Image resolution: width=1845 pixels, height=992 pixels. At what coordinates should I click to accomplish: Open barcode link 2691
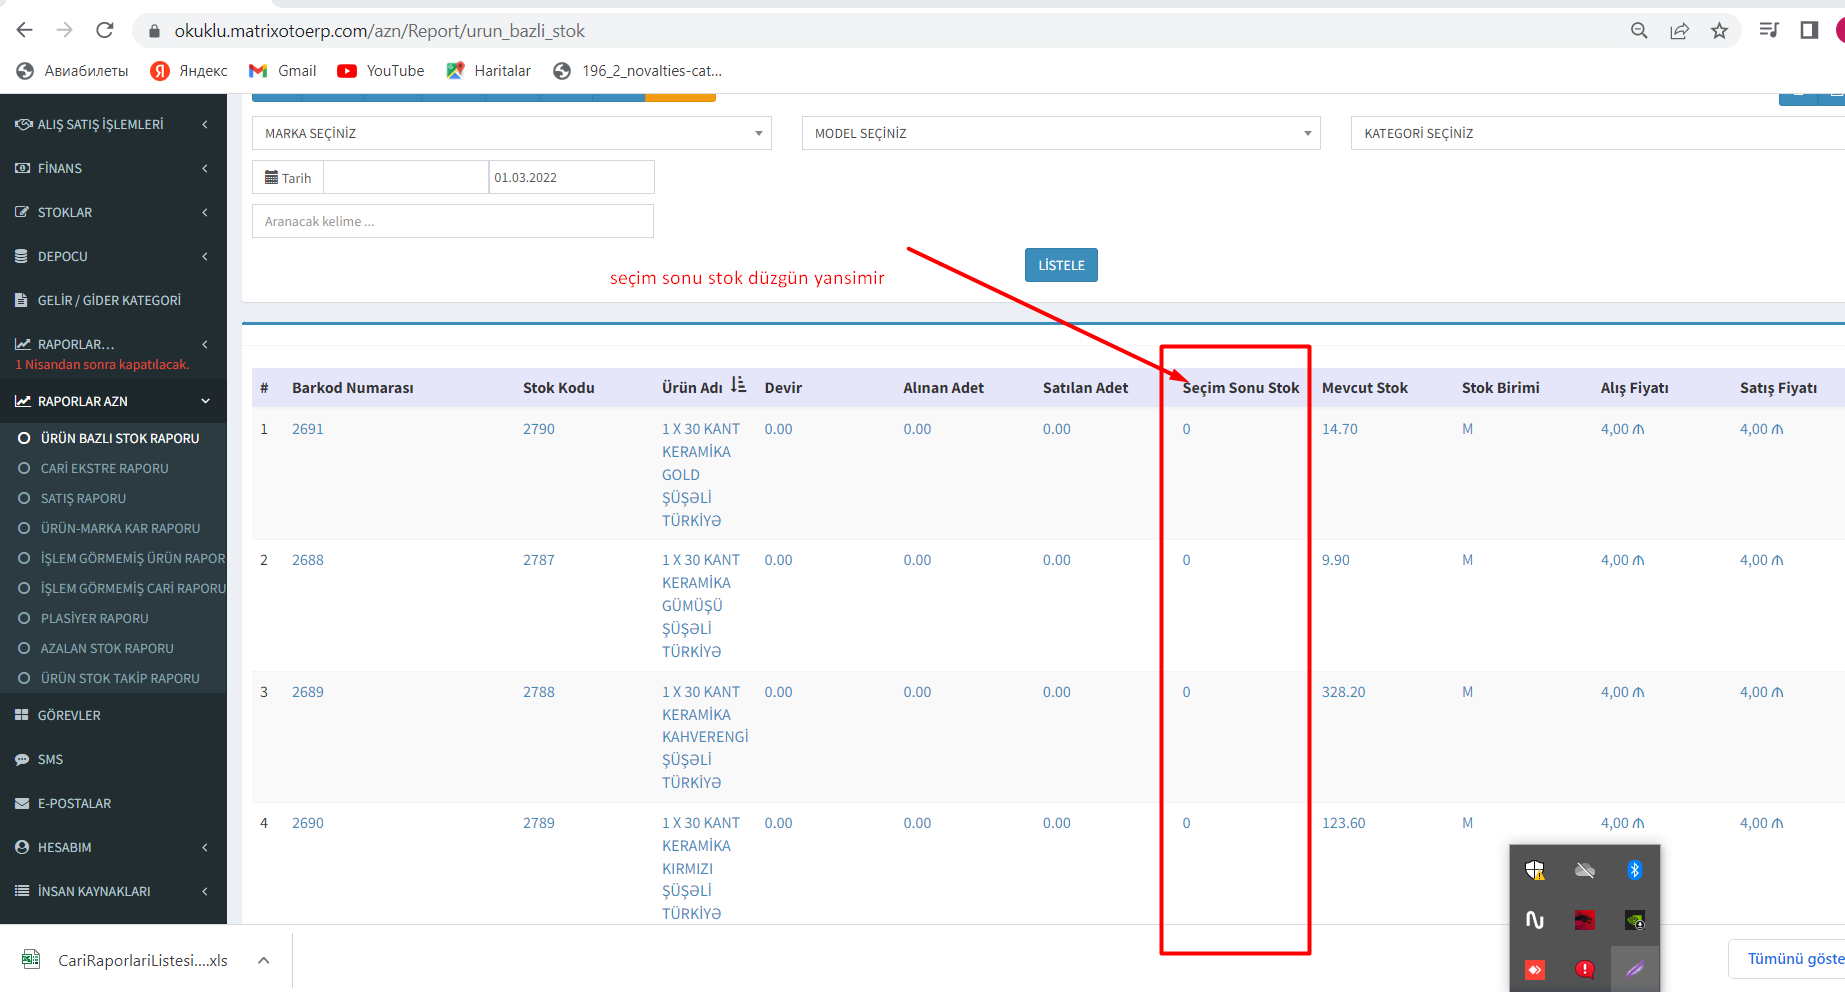pyautogui.click(x=308, y=429)
